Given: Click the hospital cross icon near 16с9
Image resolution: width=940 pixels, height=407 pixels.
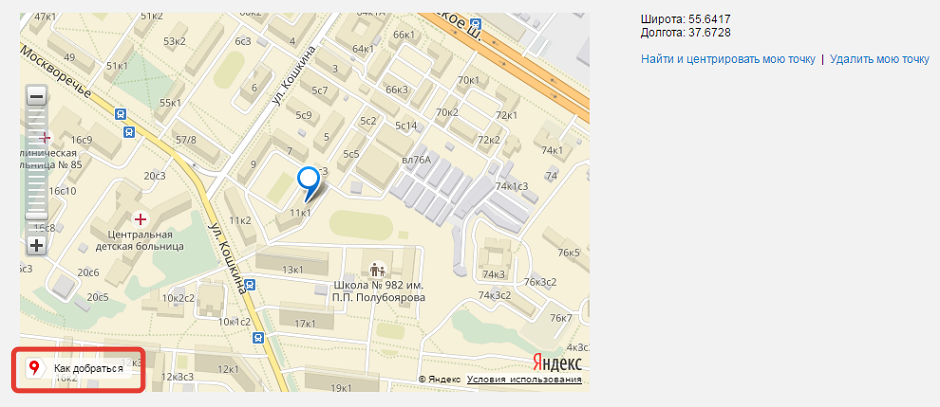Looking at the screenshot, I should [44, 138].
